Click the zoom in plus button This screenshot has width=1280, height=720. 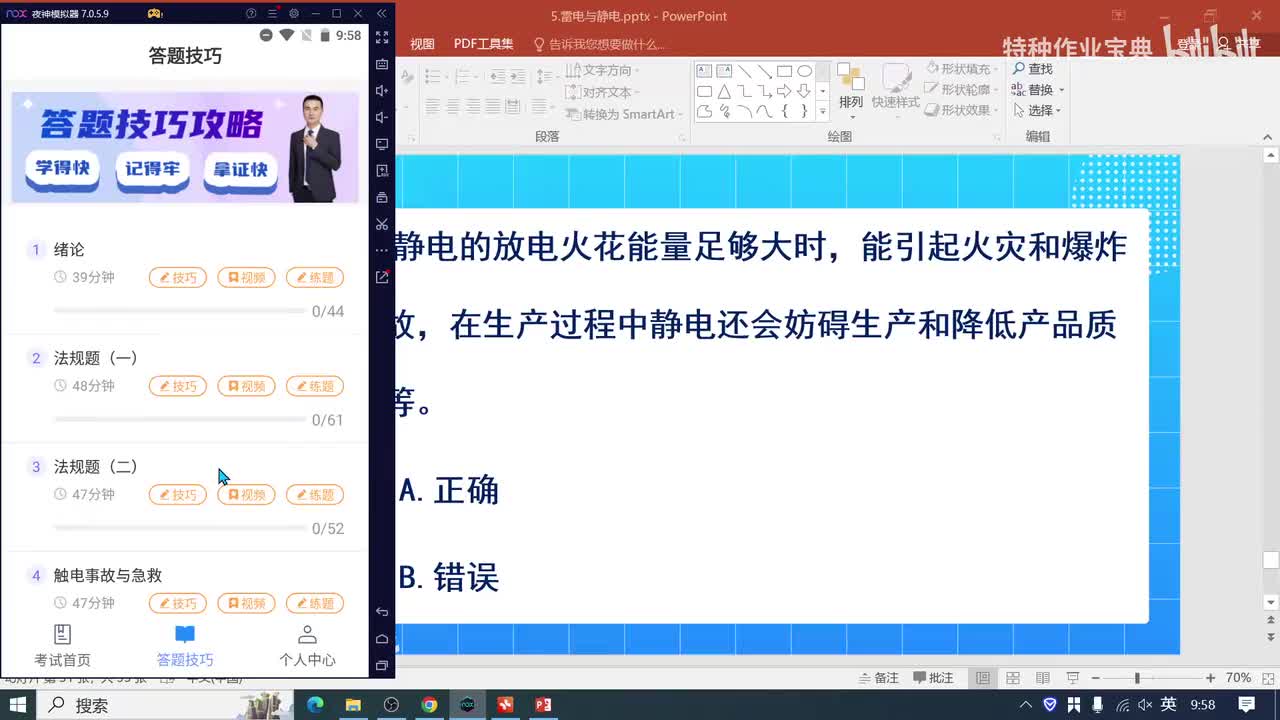tap(1211, 678)
